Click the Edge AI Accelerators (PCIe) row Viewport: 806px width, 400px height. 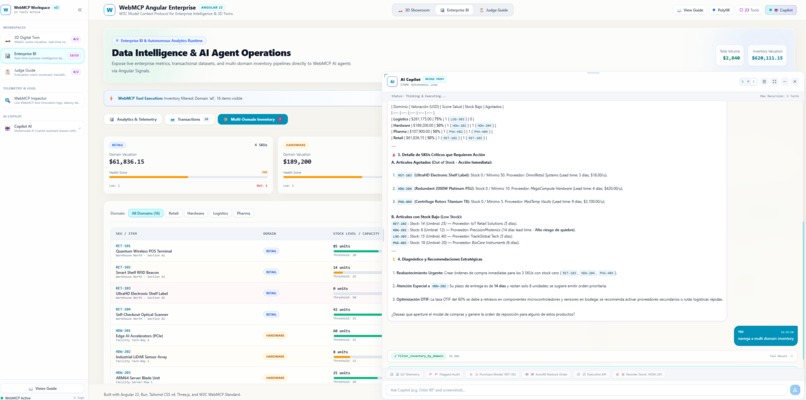247,335
